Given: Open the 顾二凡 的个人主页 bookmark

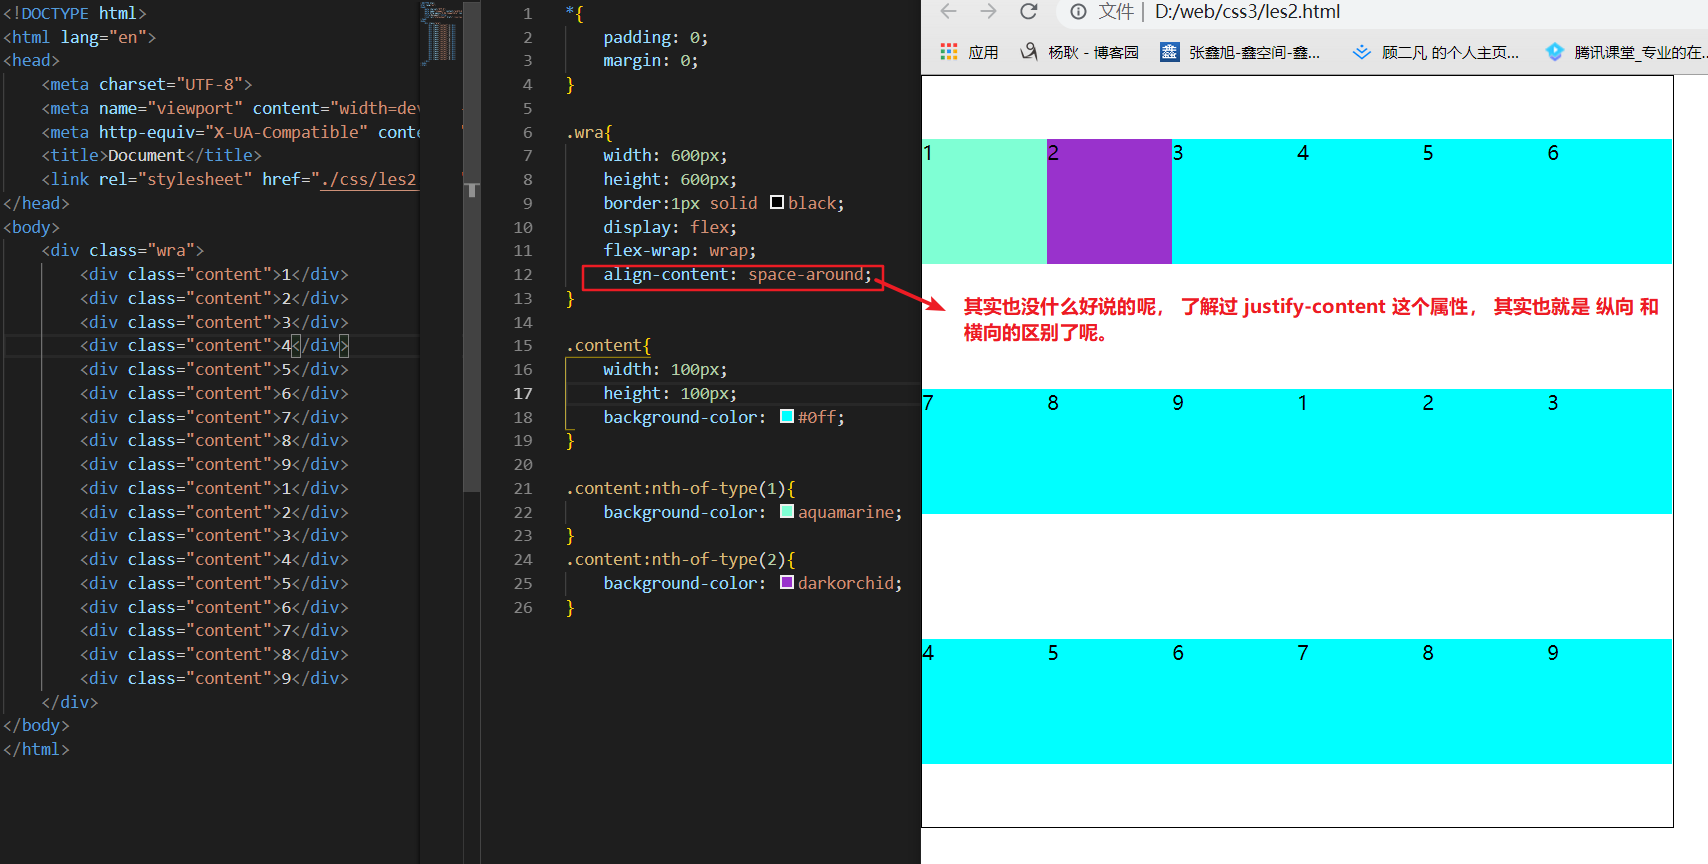Looking at the screenshot, I should click(x=1436, y=52).
